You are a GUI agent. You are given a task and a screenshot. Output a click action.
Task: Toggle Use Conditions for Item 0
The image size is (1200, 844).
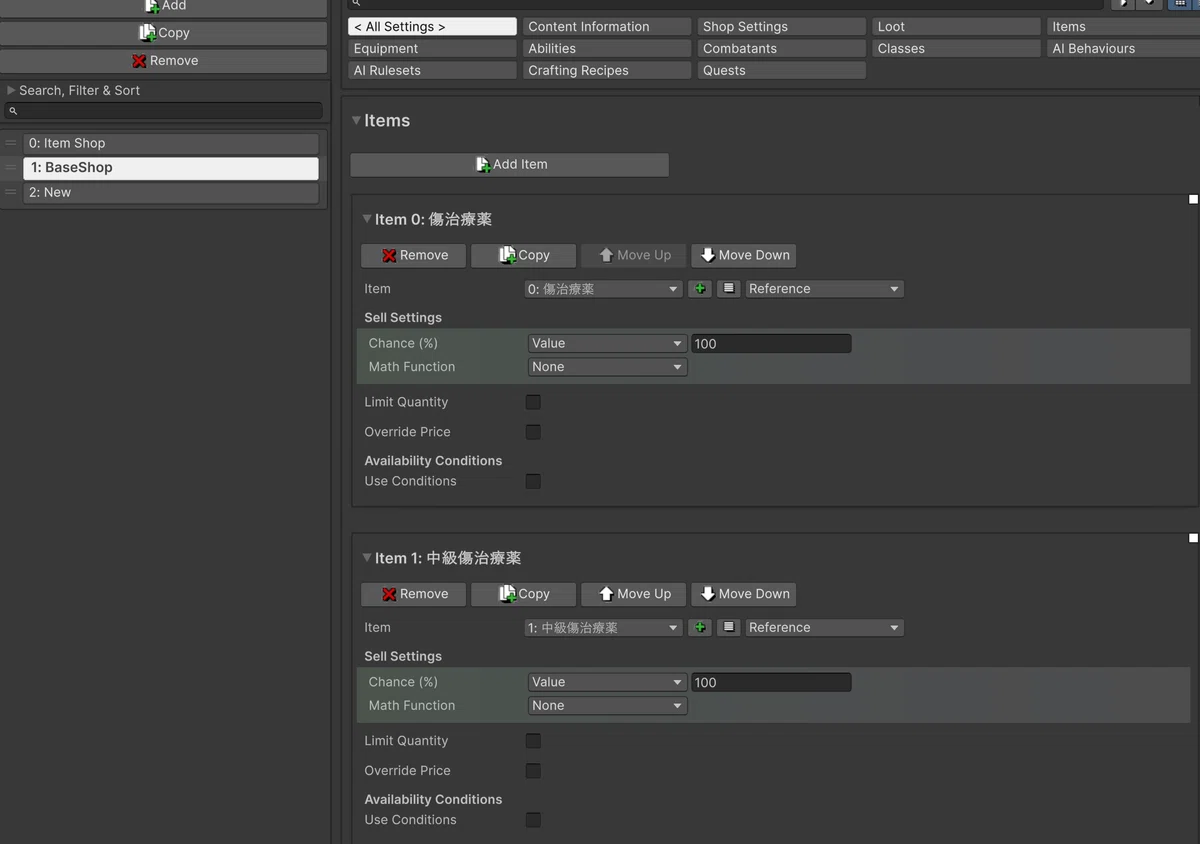pos(533,481)
